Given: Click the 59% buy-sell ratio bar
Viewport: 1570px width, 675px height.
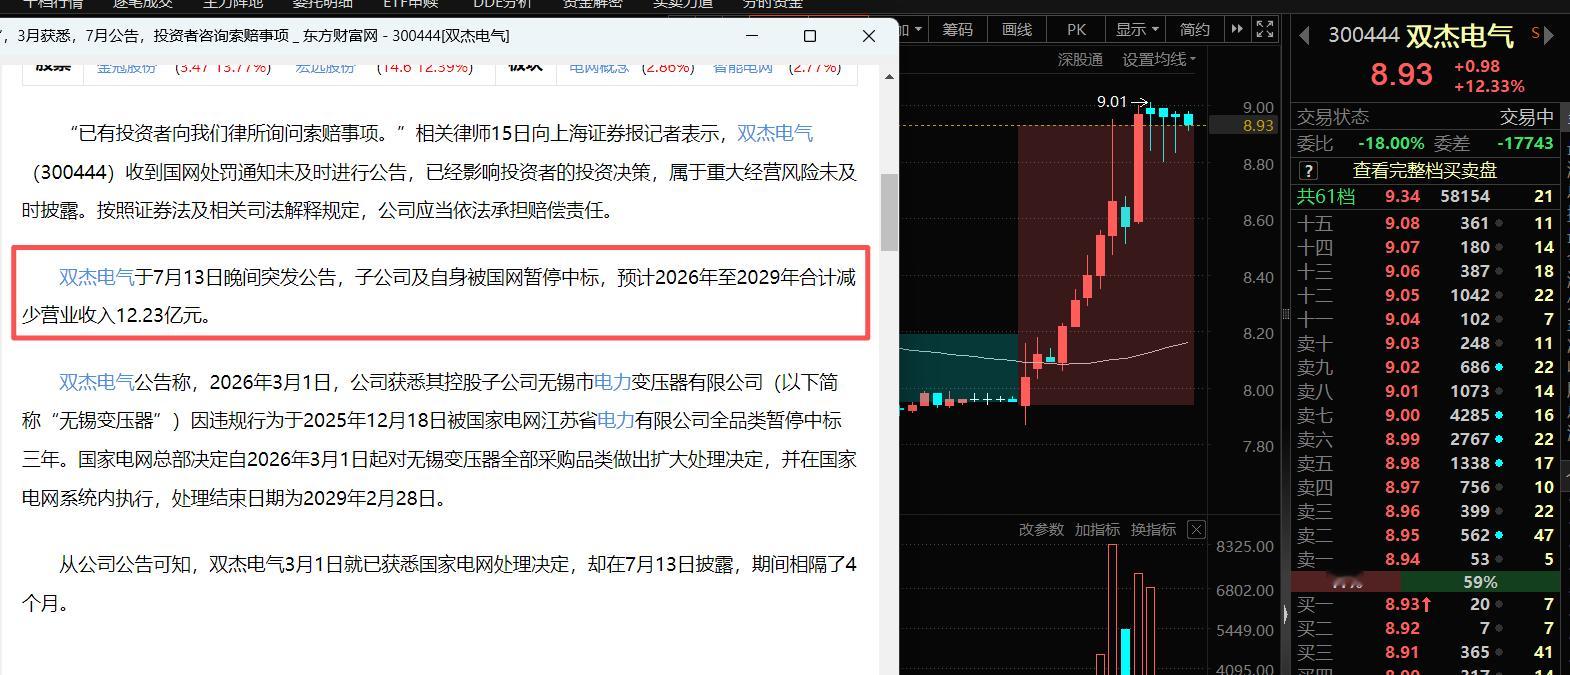Looking at the screenshot, I should tap(1480, 582).
